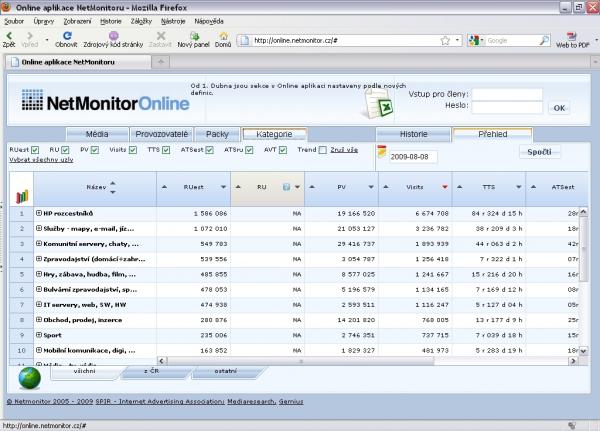Image resolution: width=600 pixels, height=431 pixels.
Task: Expand Komunitní servery, chaty row
Action: 39,243
